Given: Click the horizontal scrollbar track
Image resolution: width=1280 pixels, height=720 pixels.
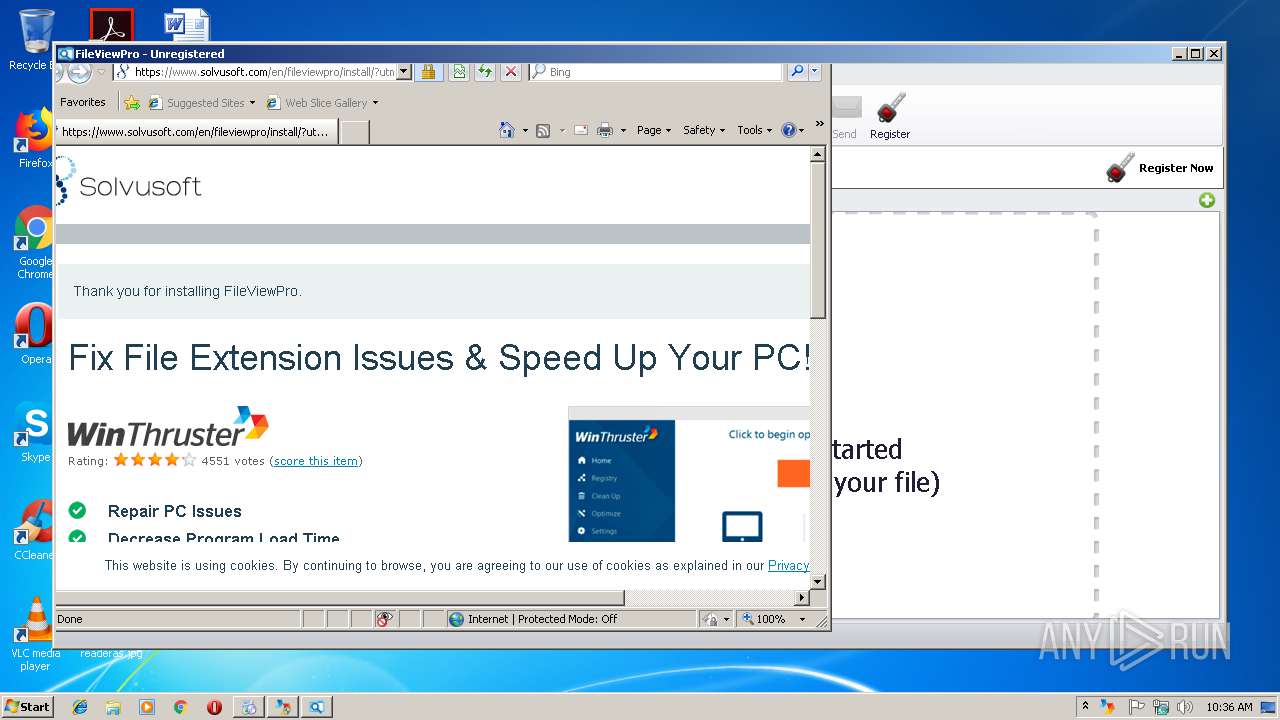Looking at the screenshot, I should (709, 598).
